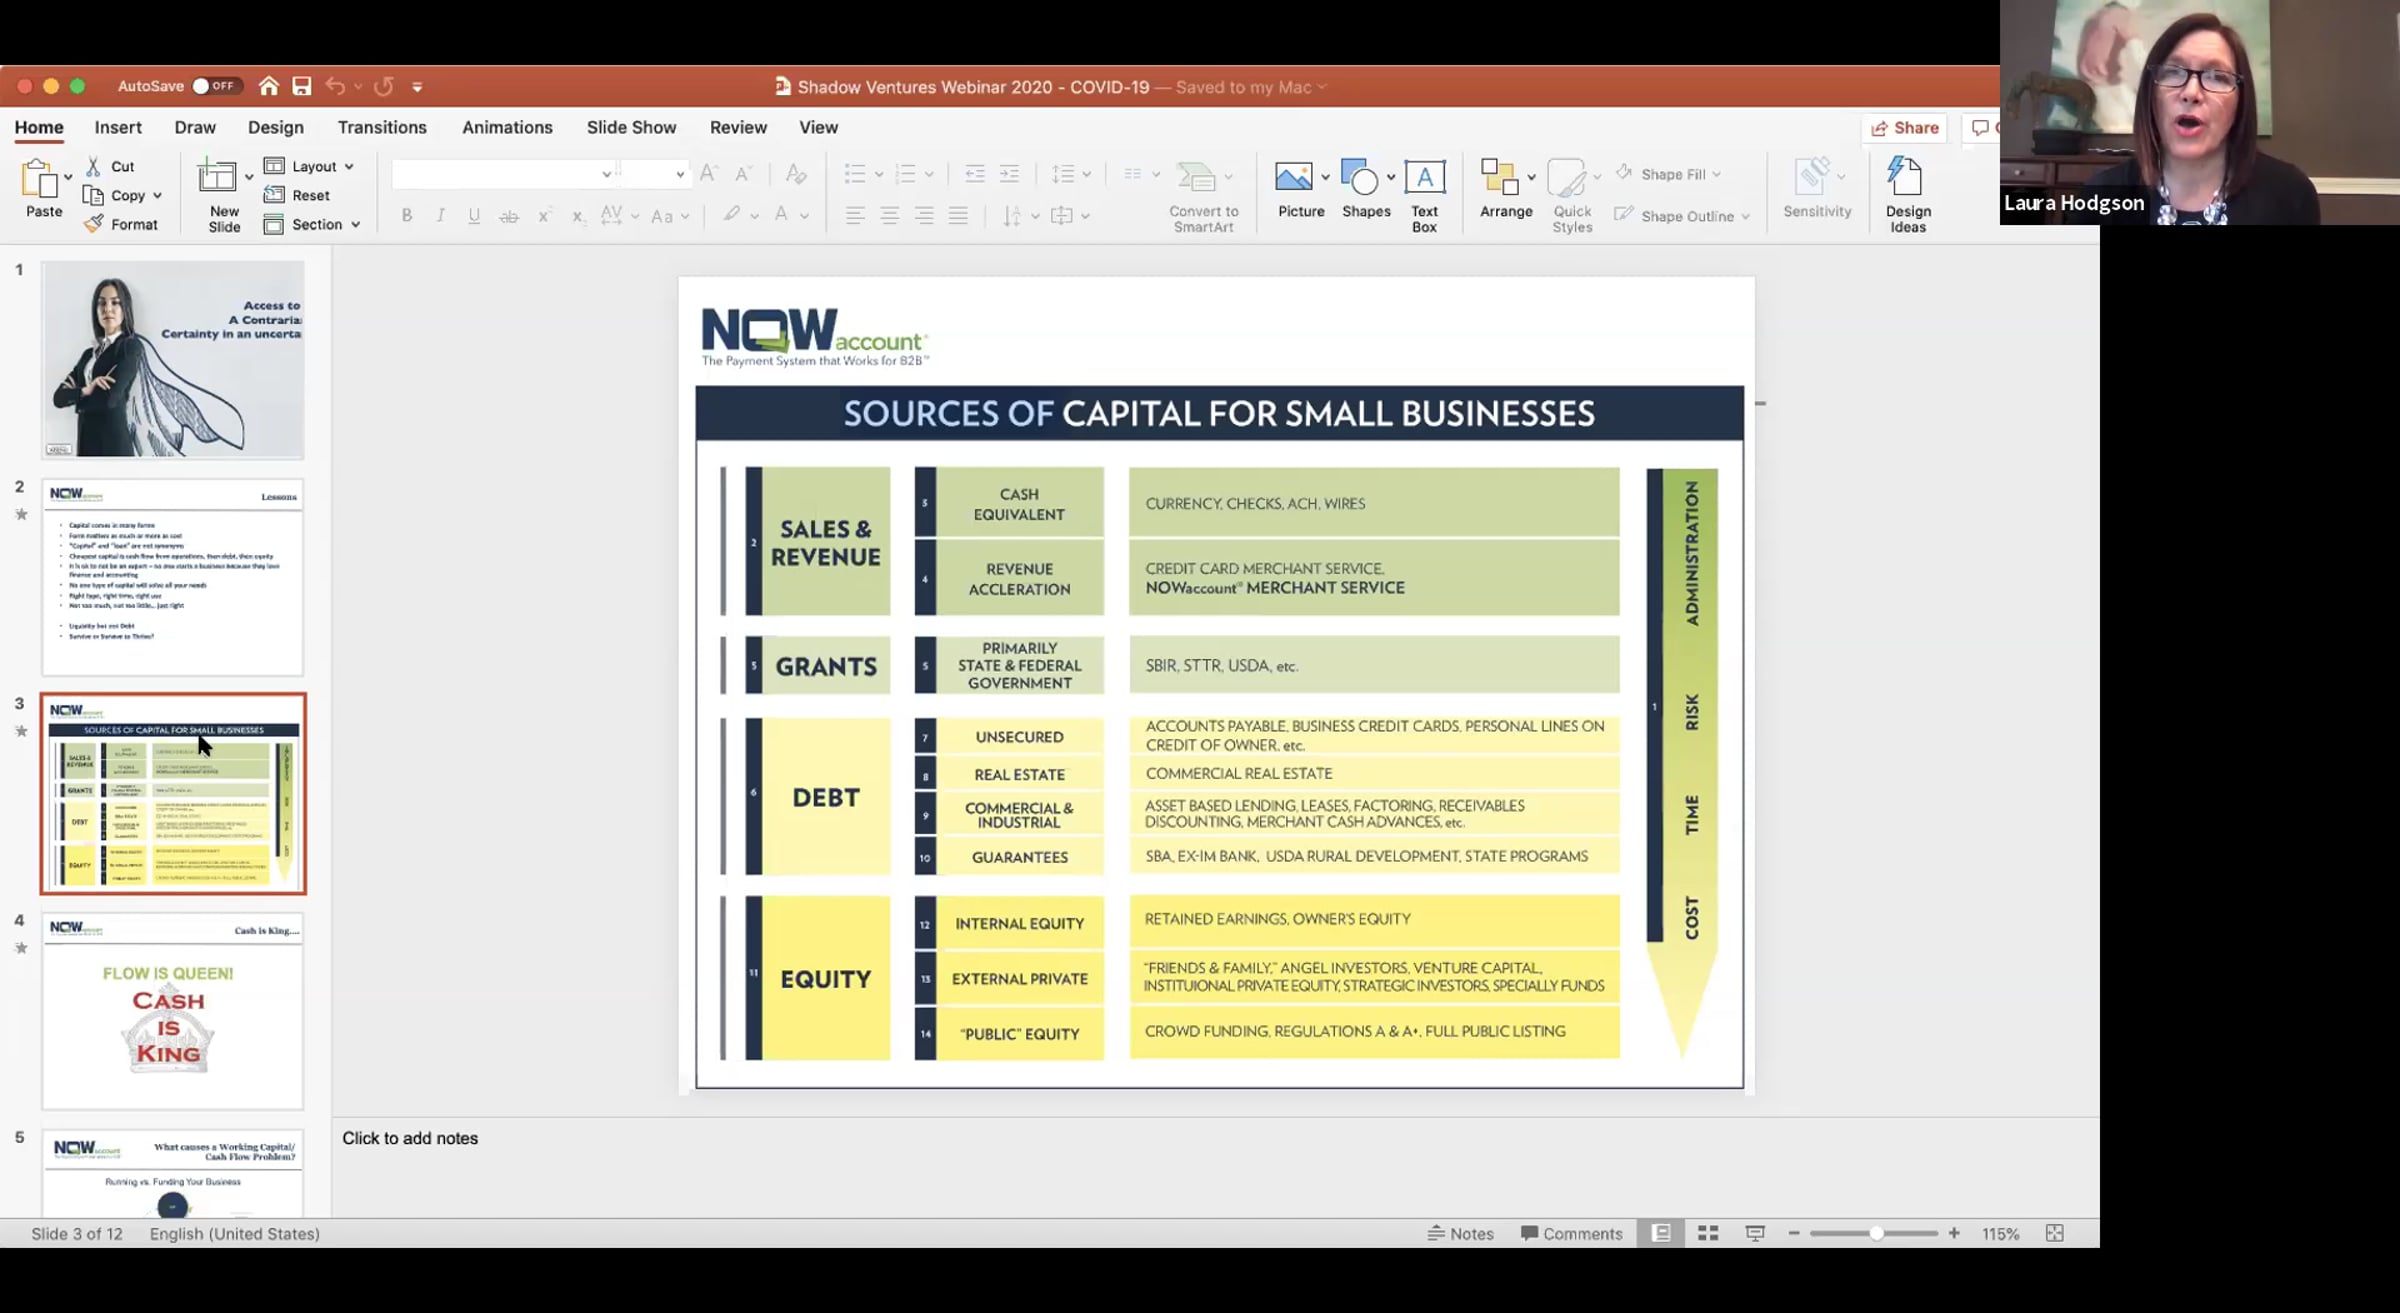Toggle italic formatting

(x=440, y=215)
